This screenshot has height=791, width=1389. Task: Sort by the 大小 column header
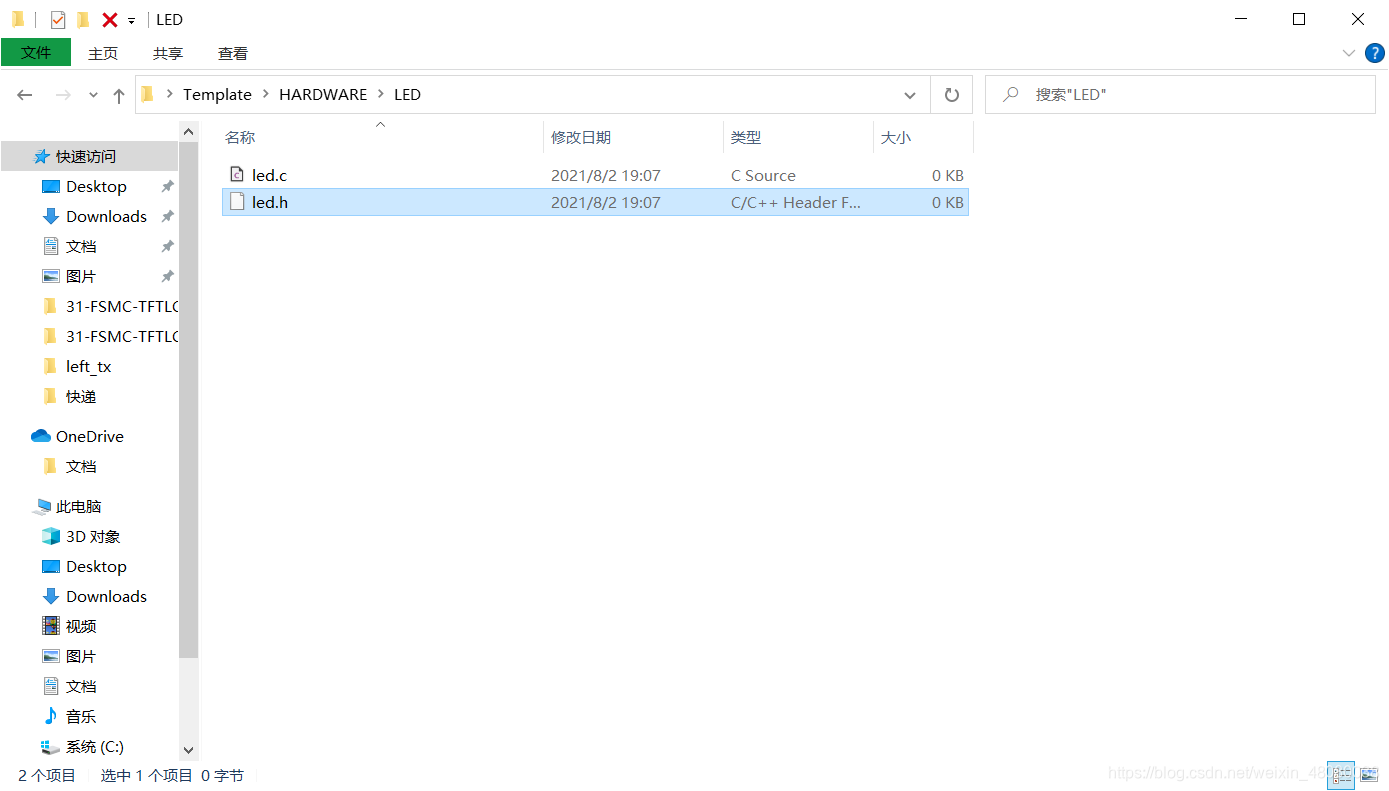[x=896, y=138]
